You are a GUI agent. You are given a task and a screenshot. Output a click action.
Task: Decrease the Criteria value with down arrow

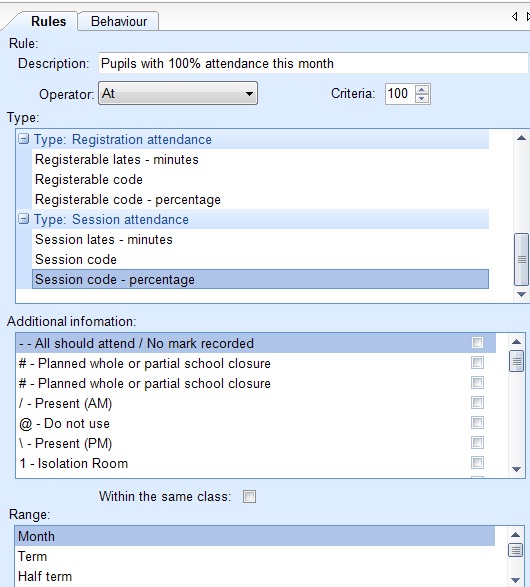point(422,98)
